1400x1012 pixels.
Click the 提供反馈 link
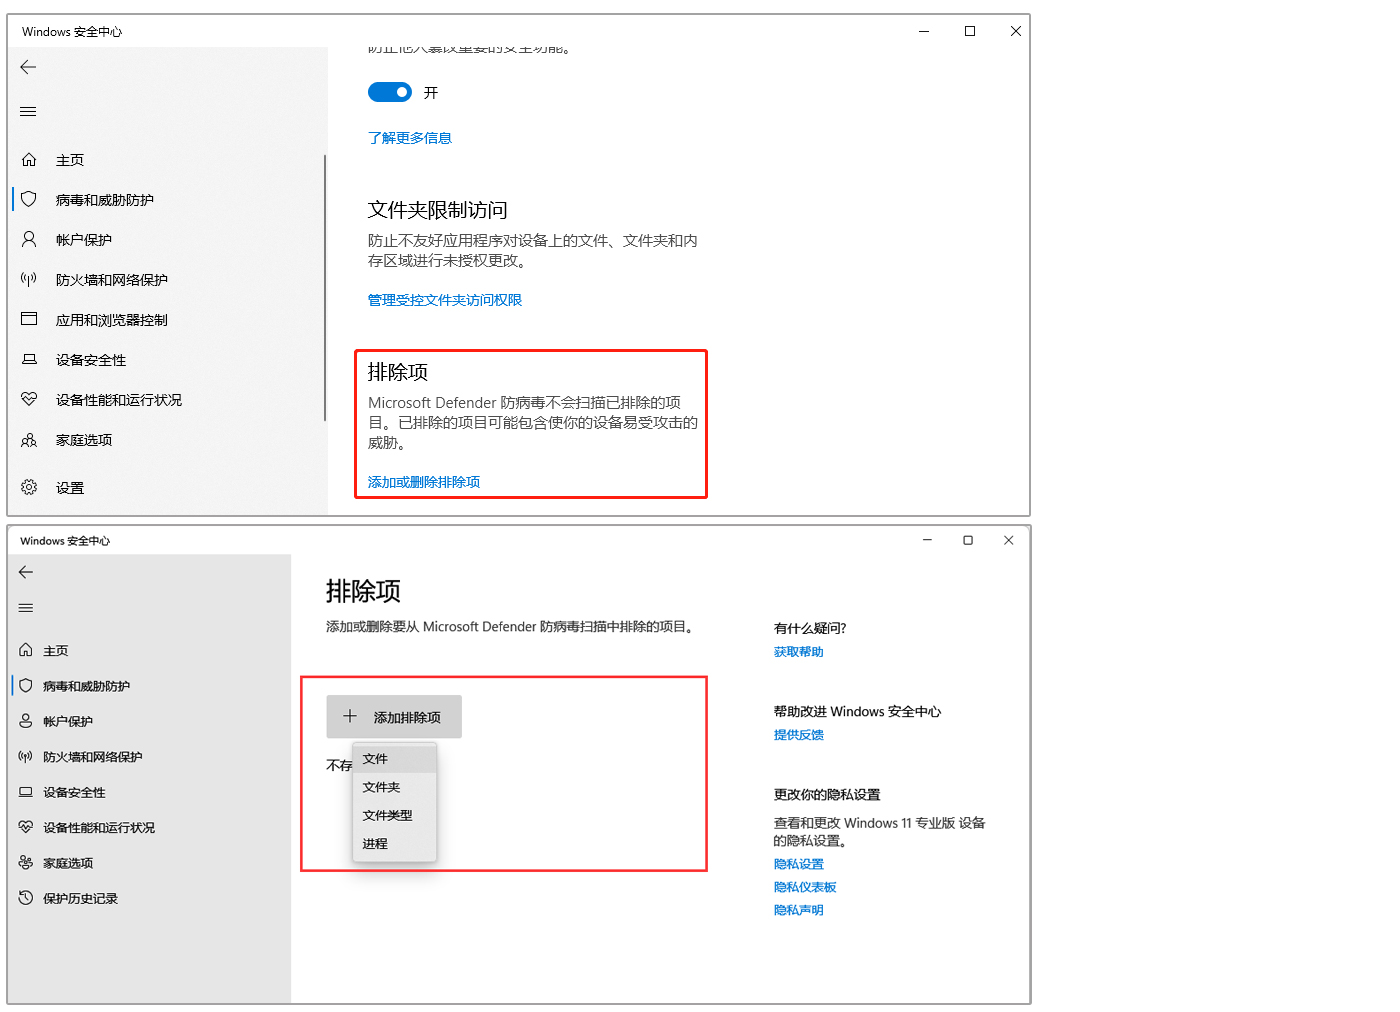click(799, 735)
